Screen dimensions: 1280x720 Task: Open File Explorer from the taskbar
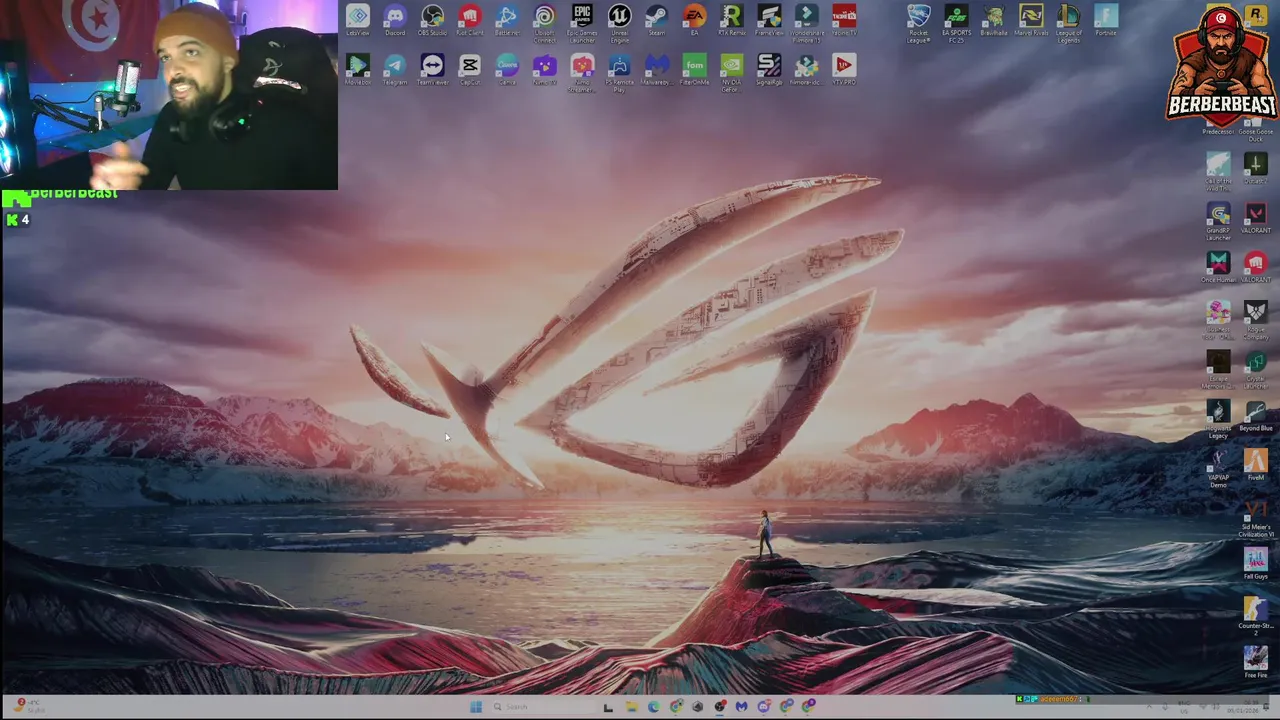point(631,707)
